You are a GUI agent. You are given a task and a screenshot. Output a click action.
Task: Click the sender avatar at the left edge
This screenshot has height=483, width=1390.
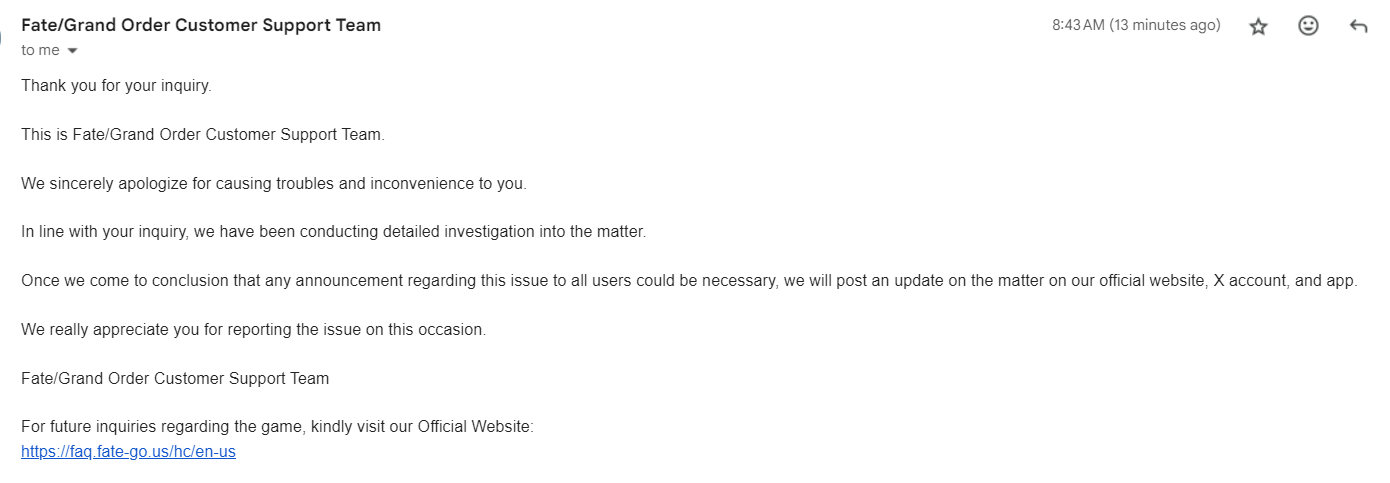coord(2,30)
